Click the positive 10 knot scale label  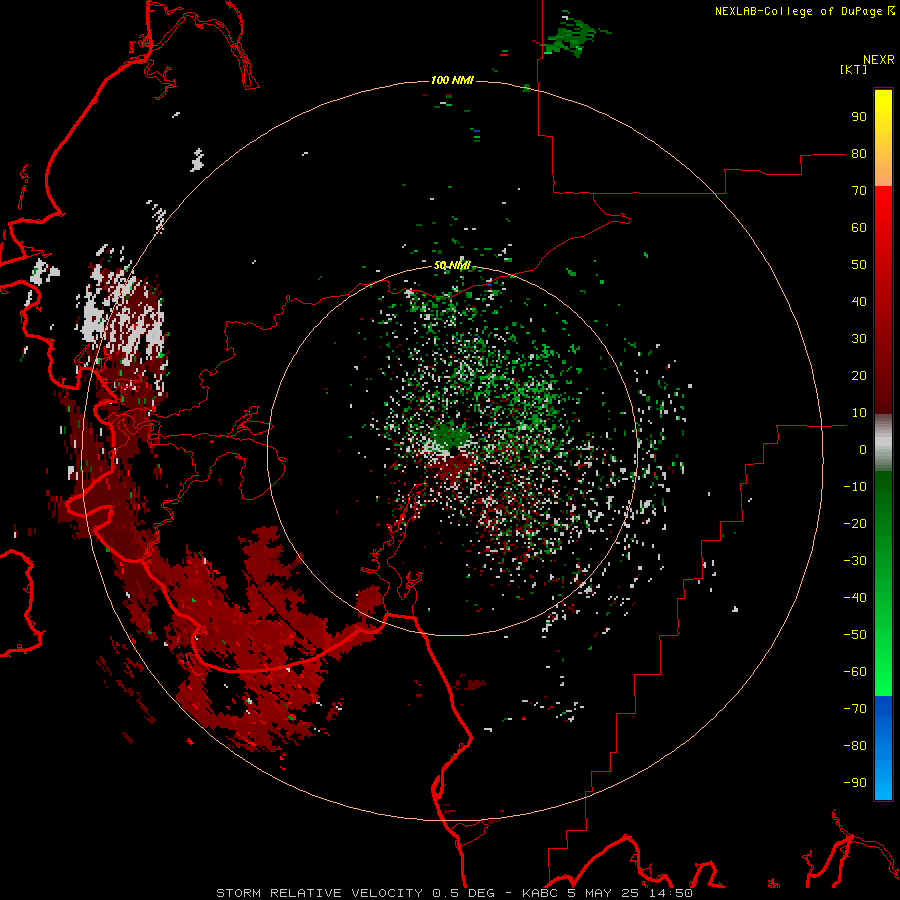[x=859, y=413]
